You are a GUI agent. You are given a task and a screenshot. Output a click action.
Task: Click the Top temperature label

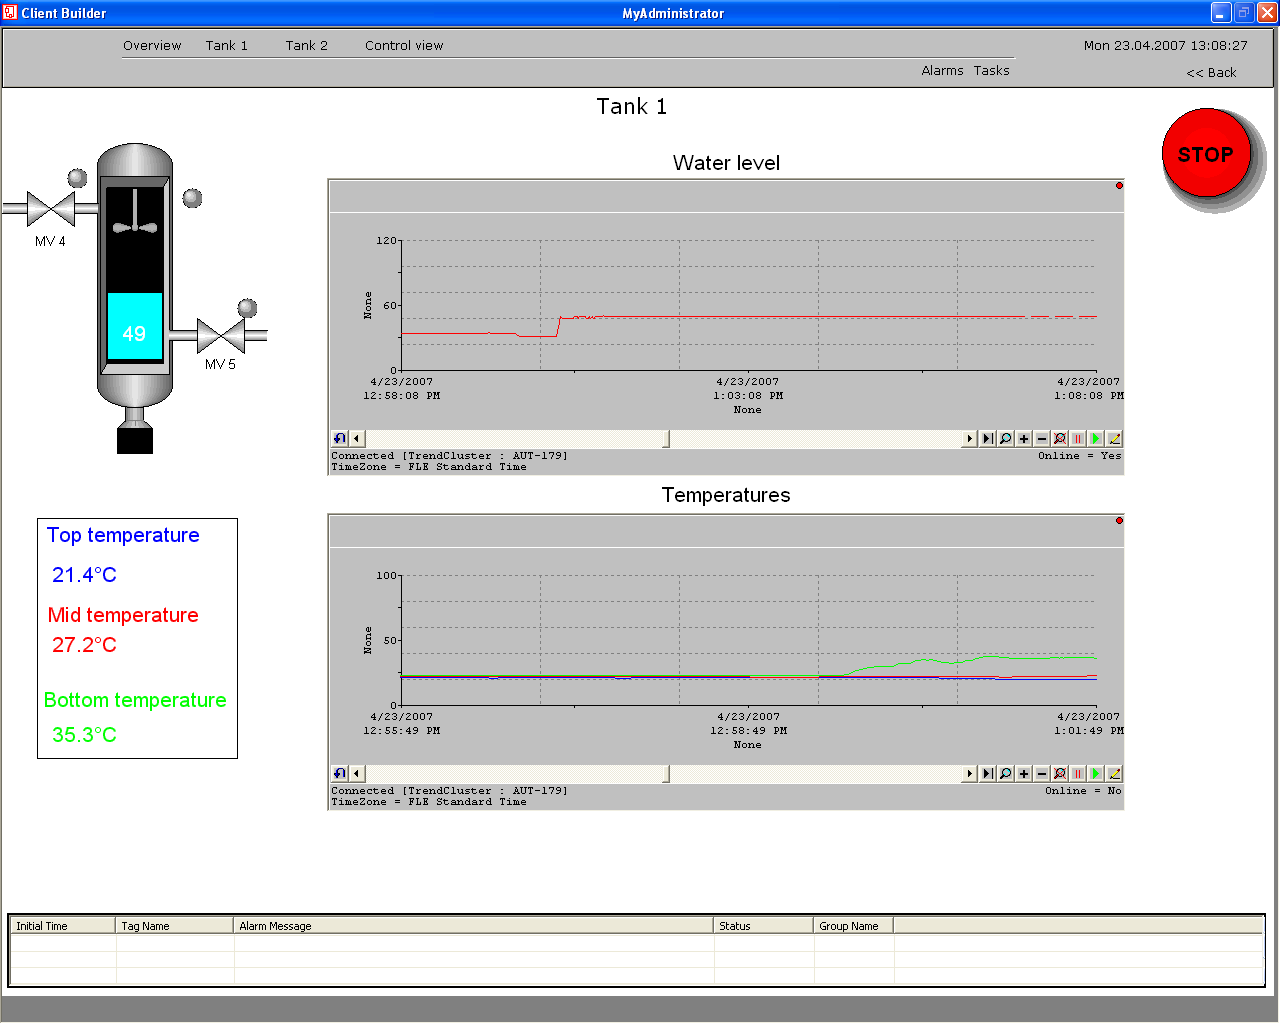tap(123, 536)
